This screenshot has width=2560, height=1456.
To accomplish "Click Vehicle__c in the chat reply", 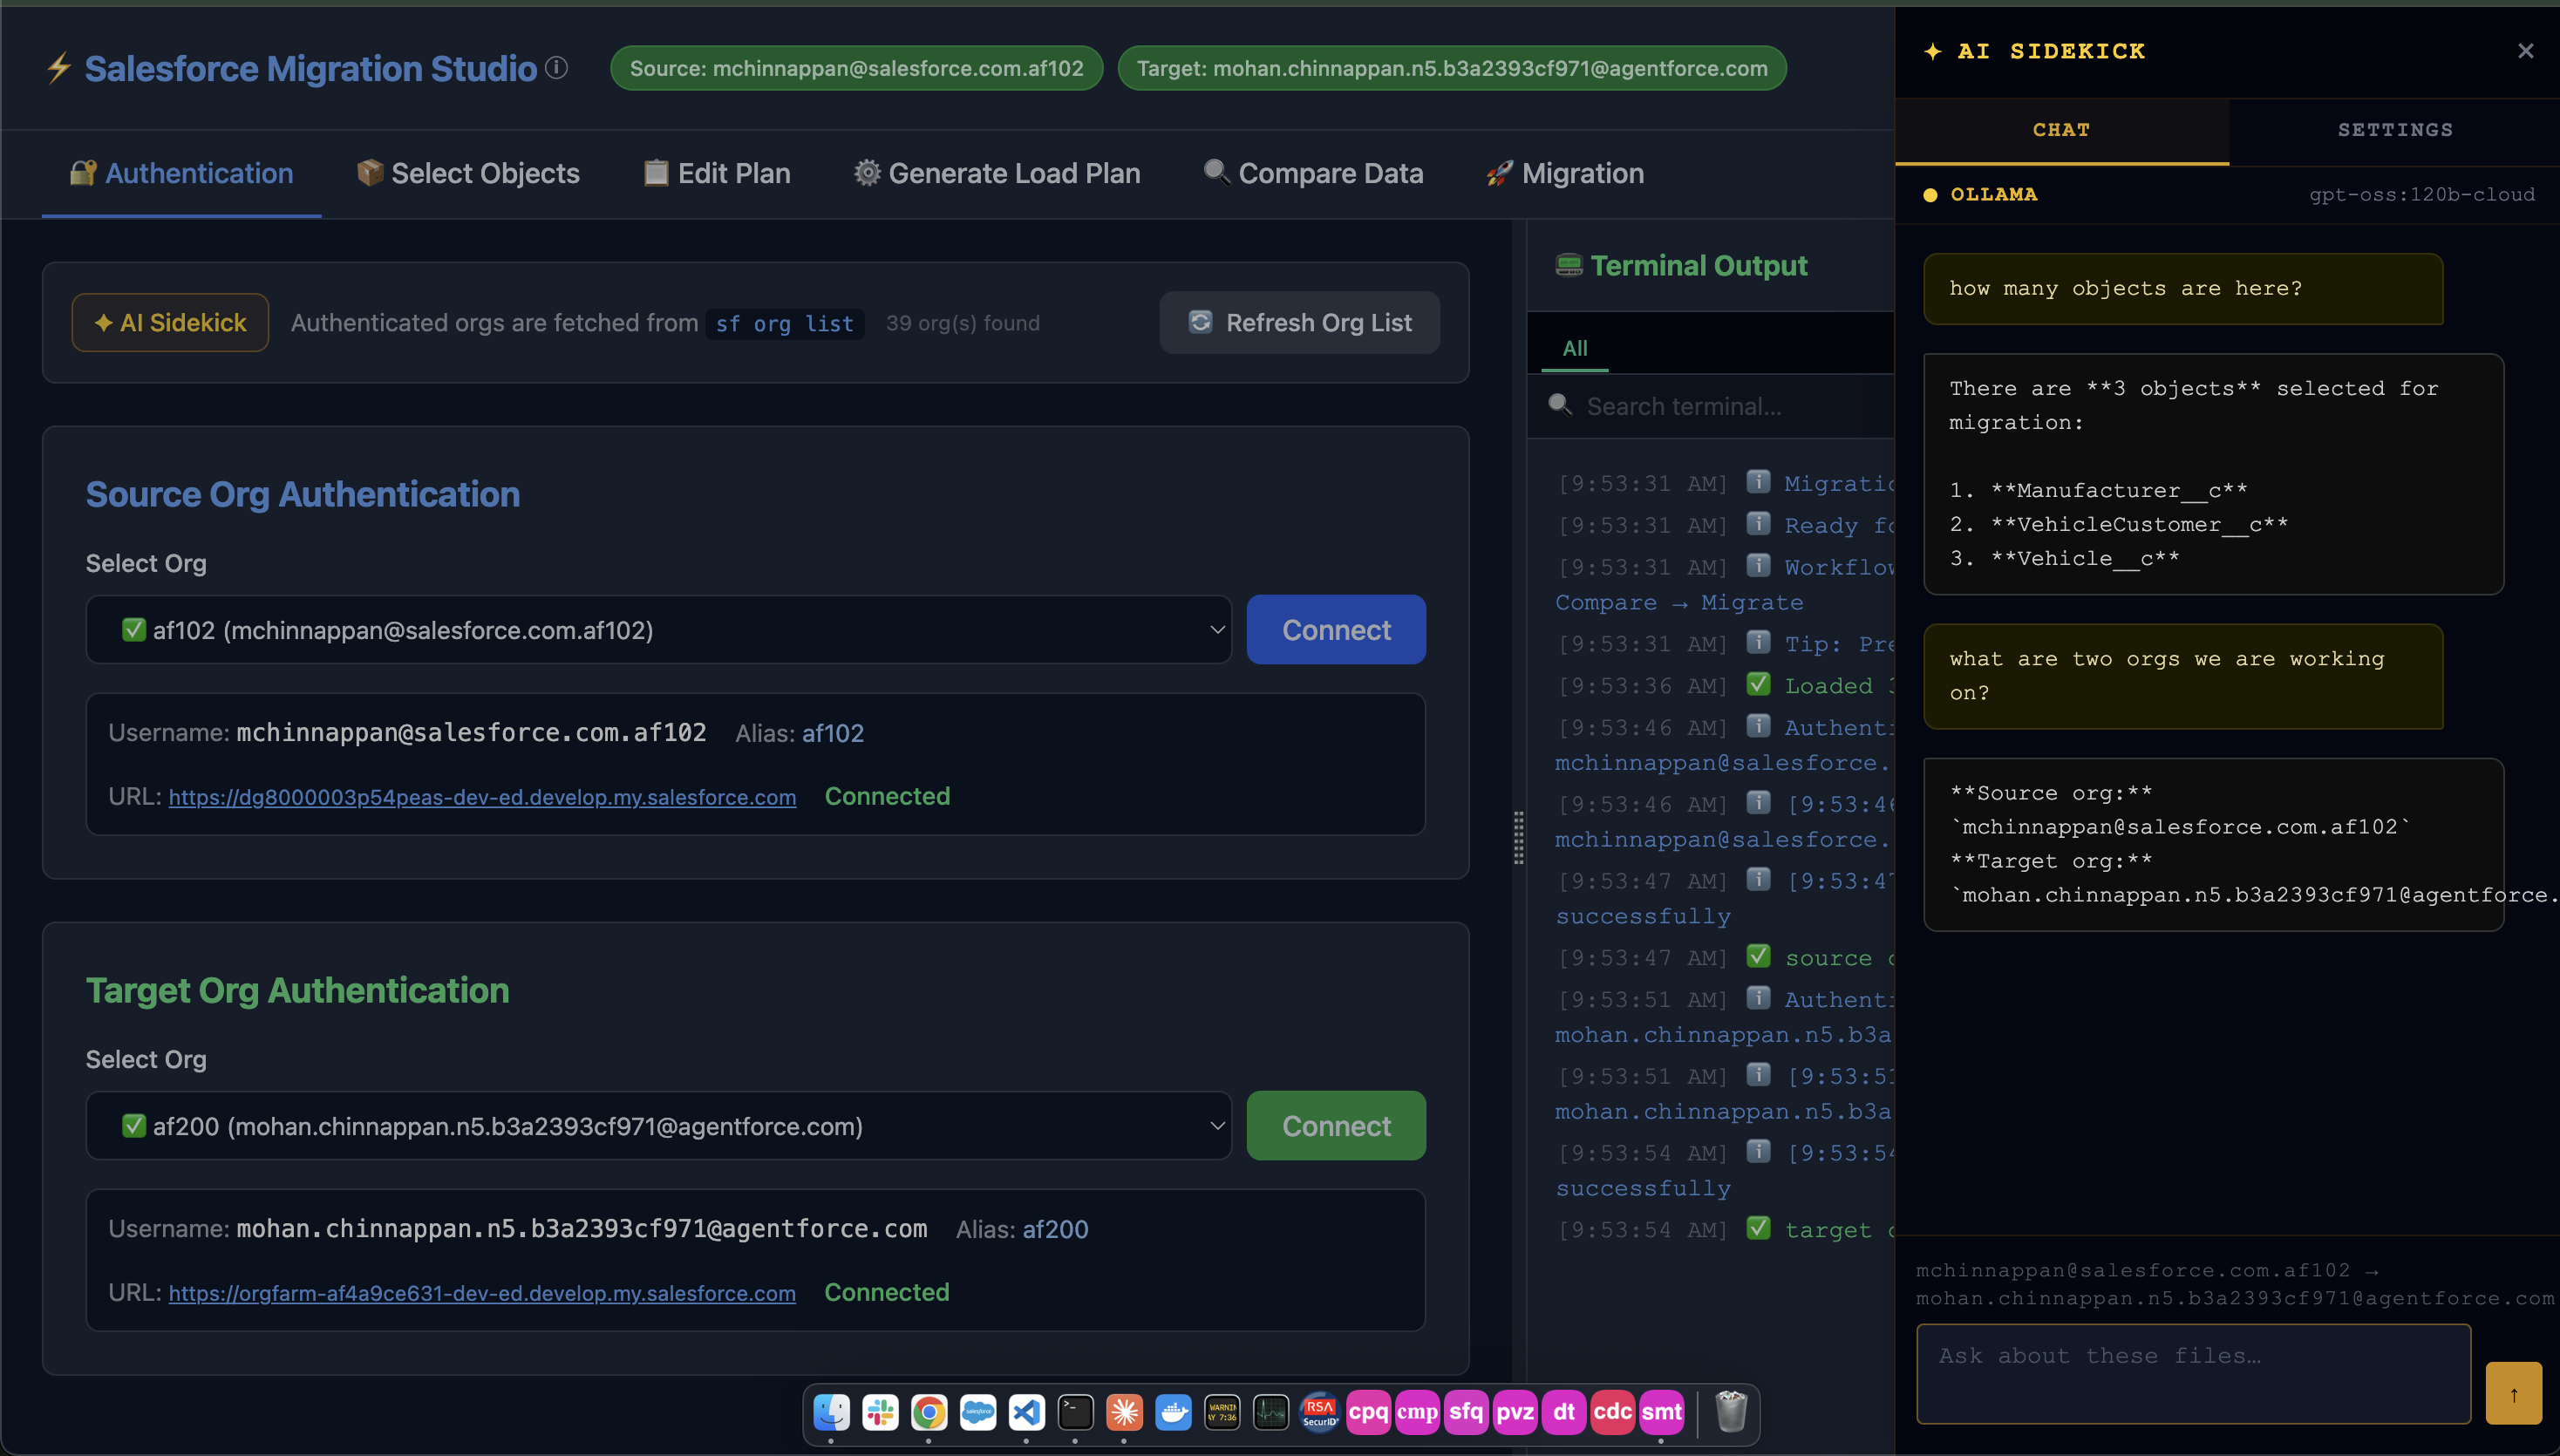I will pos(2085,558).
